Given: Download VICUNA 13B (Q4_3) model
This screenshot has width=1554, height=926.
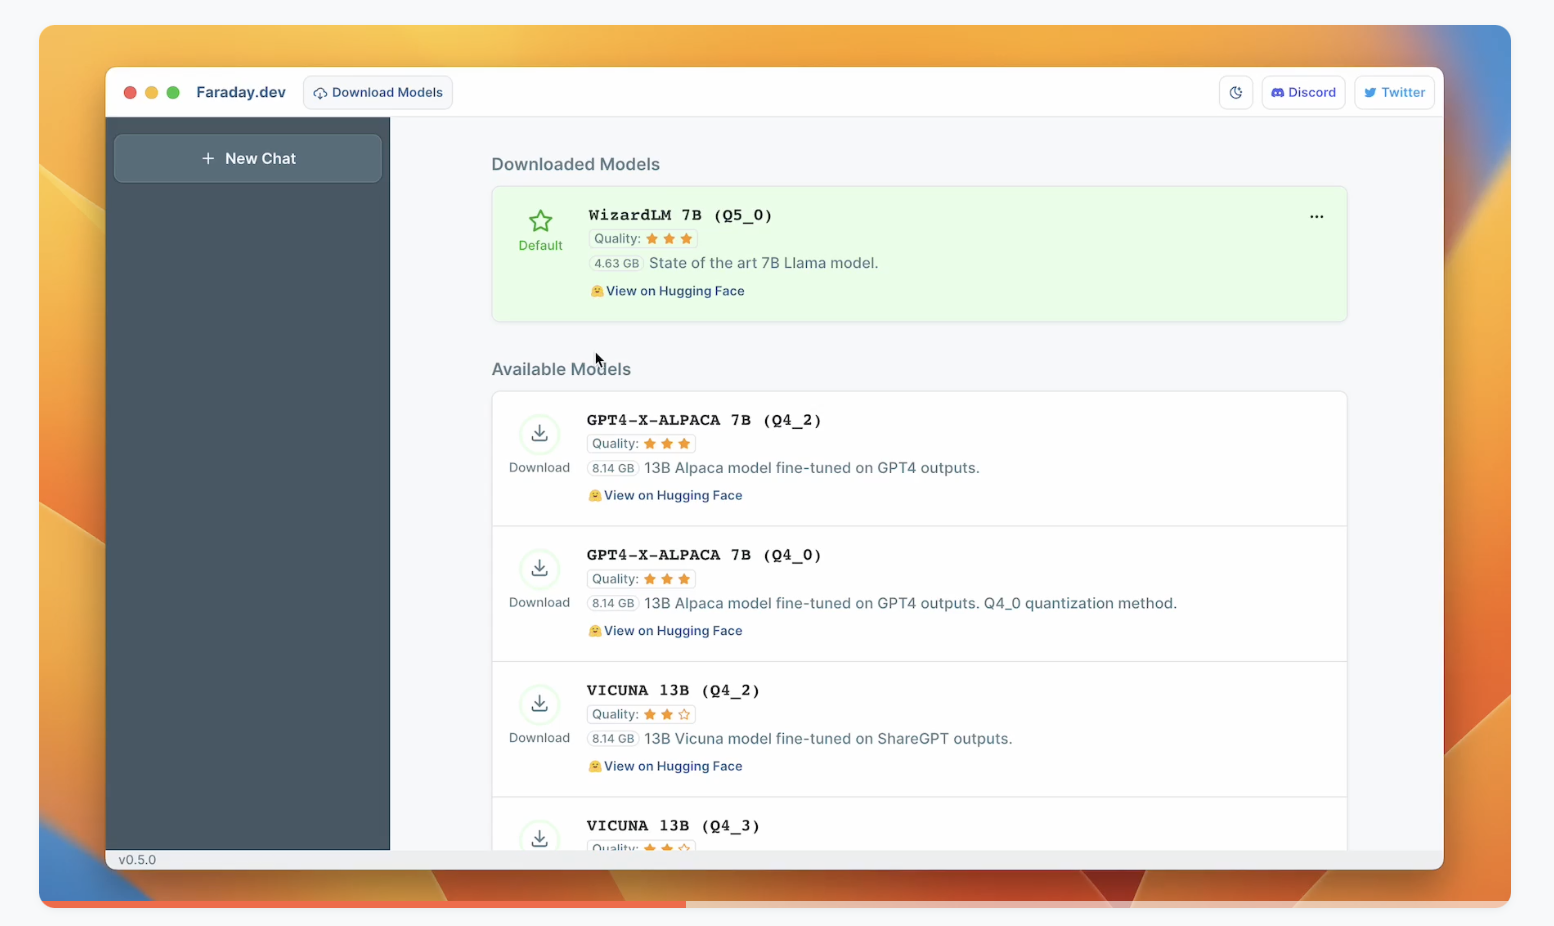Looking at the screenshot, I should click(x=539, y=837).
